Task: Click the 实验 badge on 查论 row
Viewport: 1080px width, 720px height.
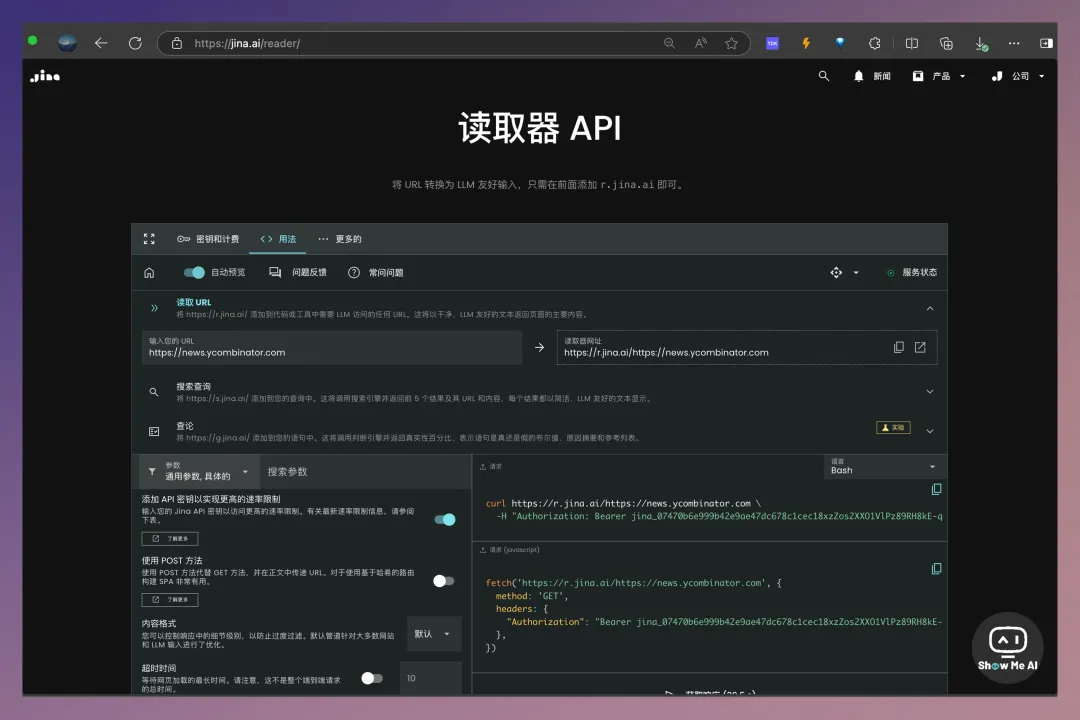Action: coord(893,428)
